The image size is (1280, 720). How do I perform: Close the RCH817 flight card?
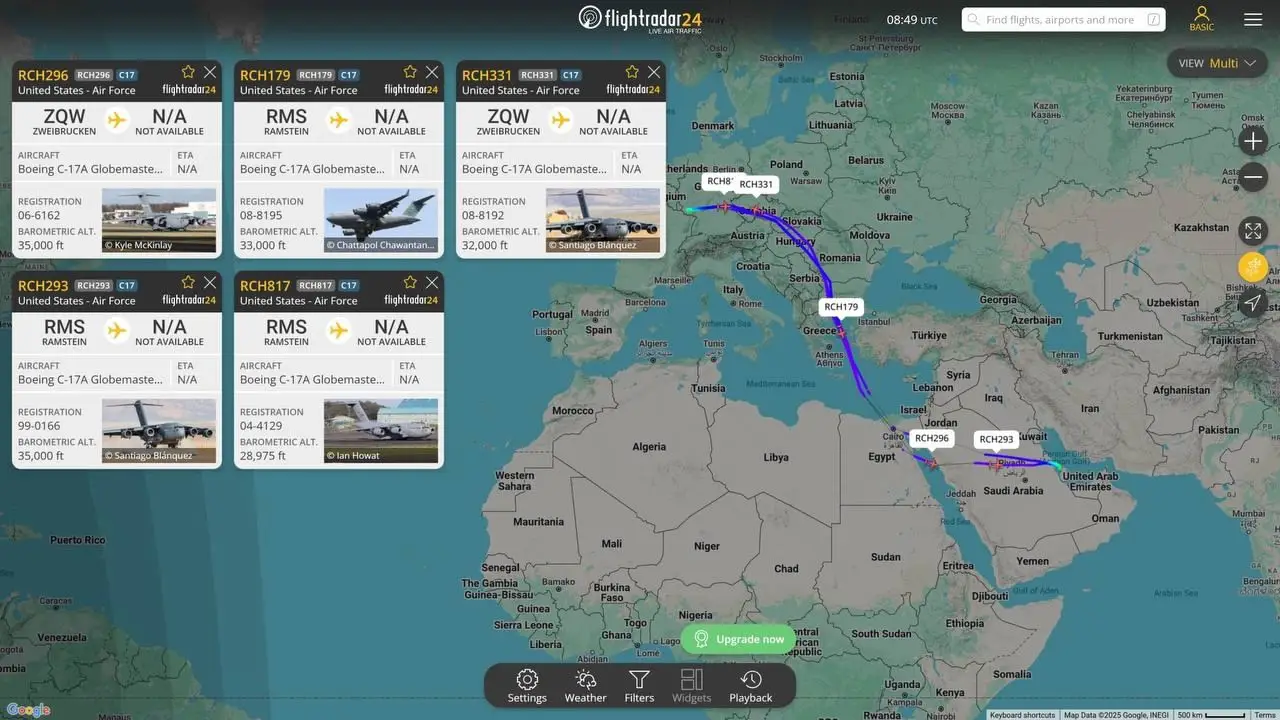pos(432,283)
